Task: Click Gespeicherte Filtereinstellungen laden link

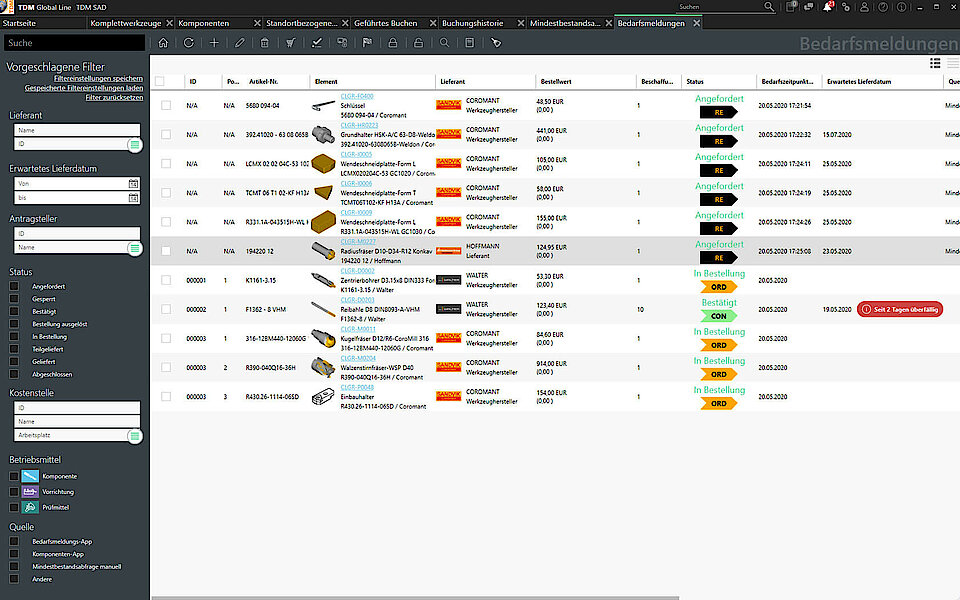Action: pyautogui.click(x=84, y=88)
